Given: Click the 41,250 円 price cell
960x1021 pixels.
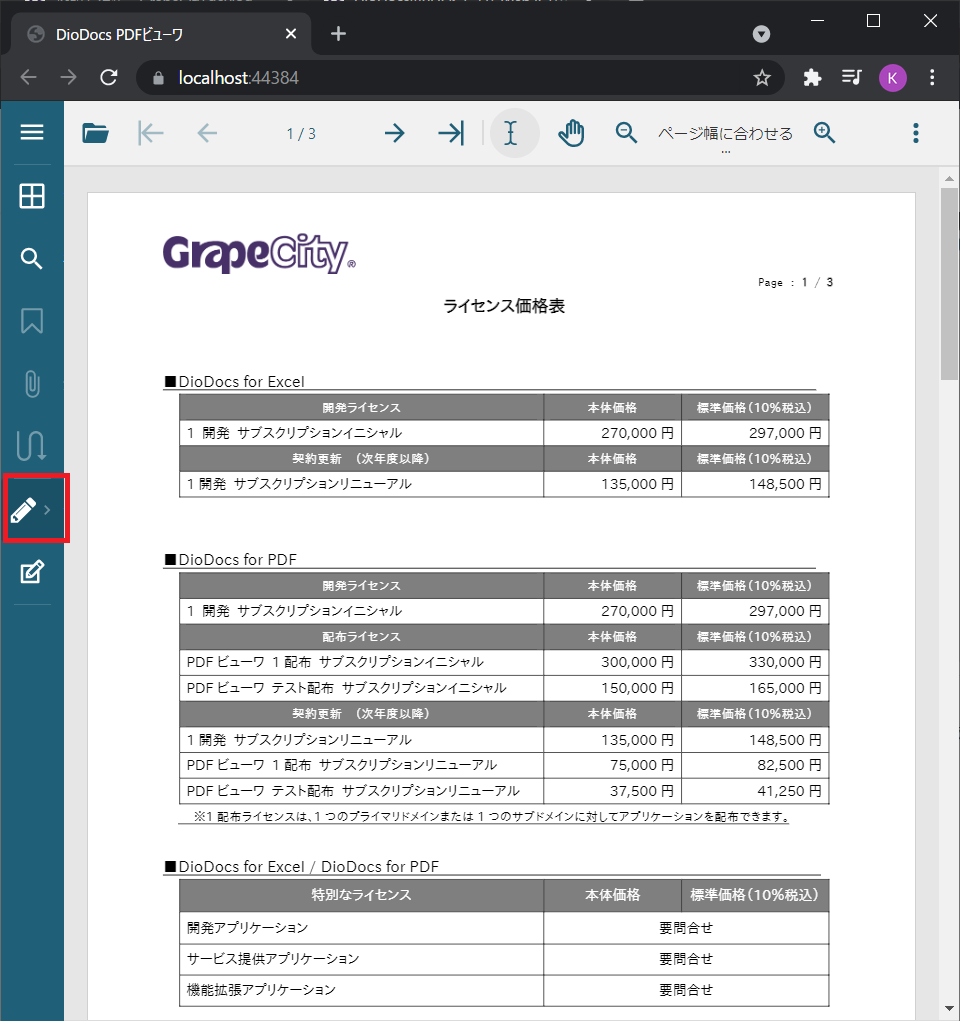Looking at the screenshot, I should click(x=755, y=791).
